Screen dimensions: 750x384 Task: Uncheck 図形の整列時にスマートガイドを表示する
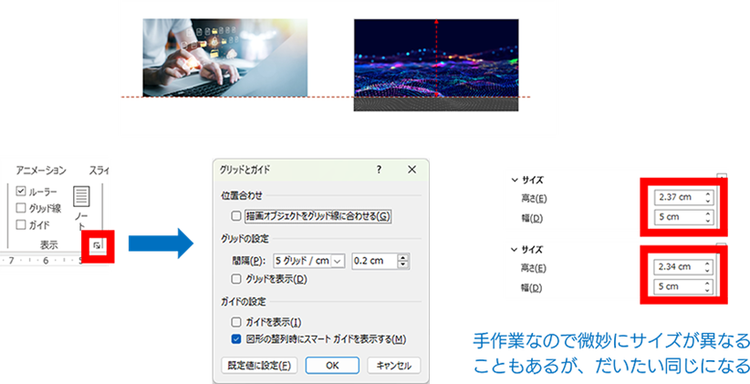click(236, 339)
